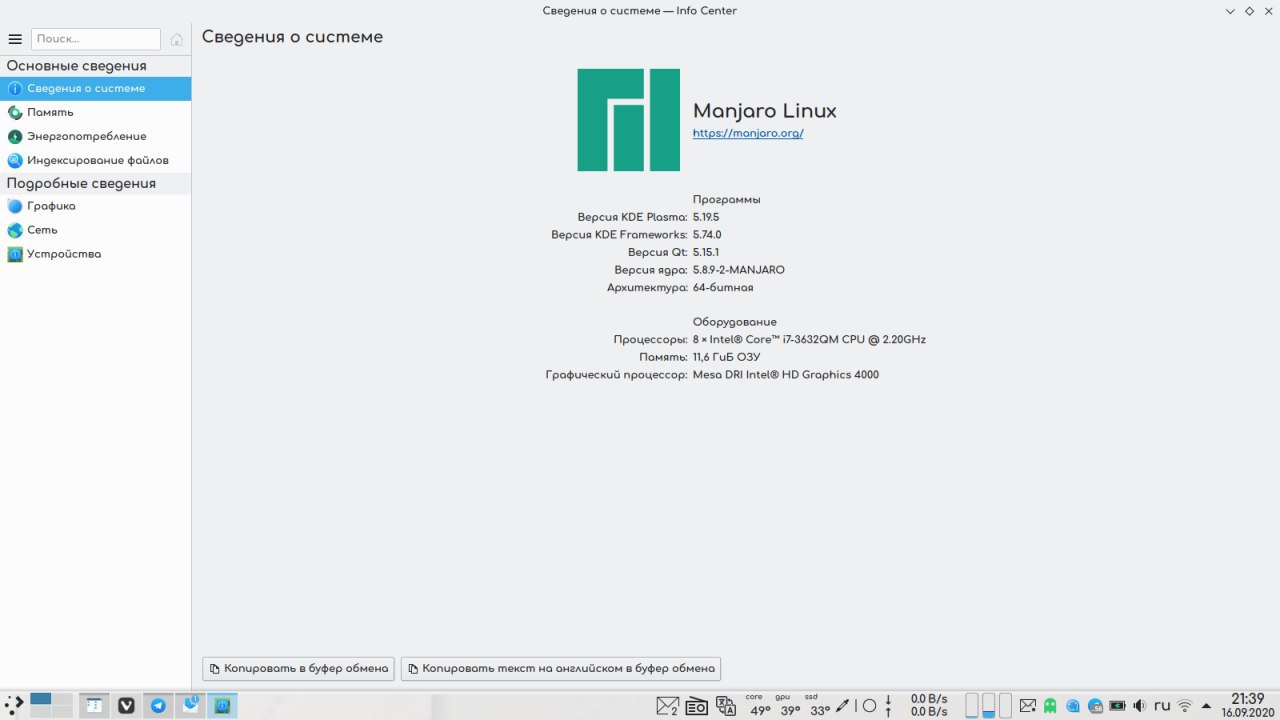1280x720 pixels.
Task: Open Энергопотребление section
Action: click(x=95, y=136)
